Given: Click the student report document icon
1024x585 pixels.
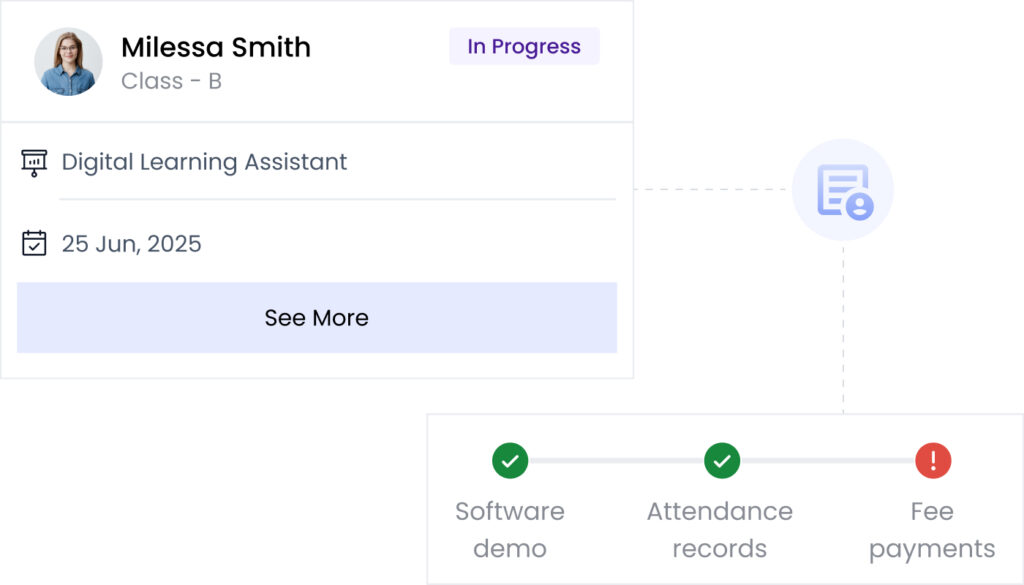Looking at the screenshot, I should pyautogui.click(x=843, y=190).
